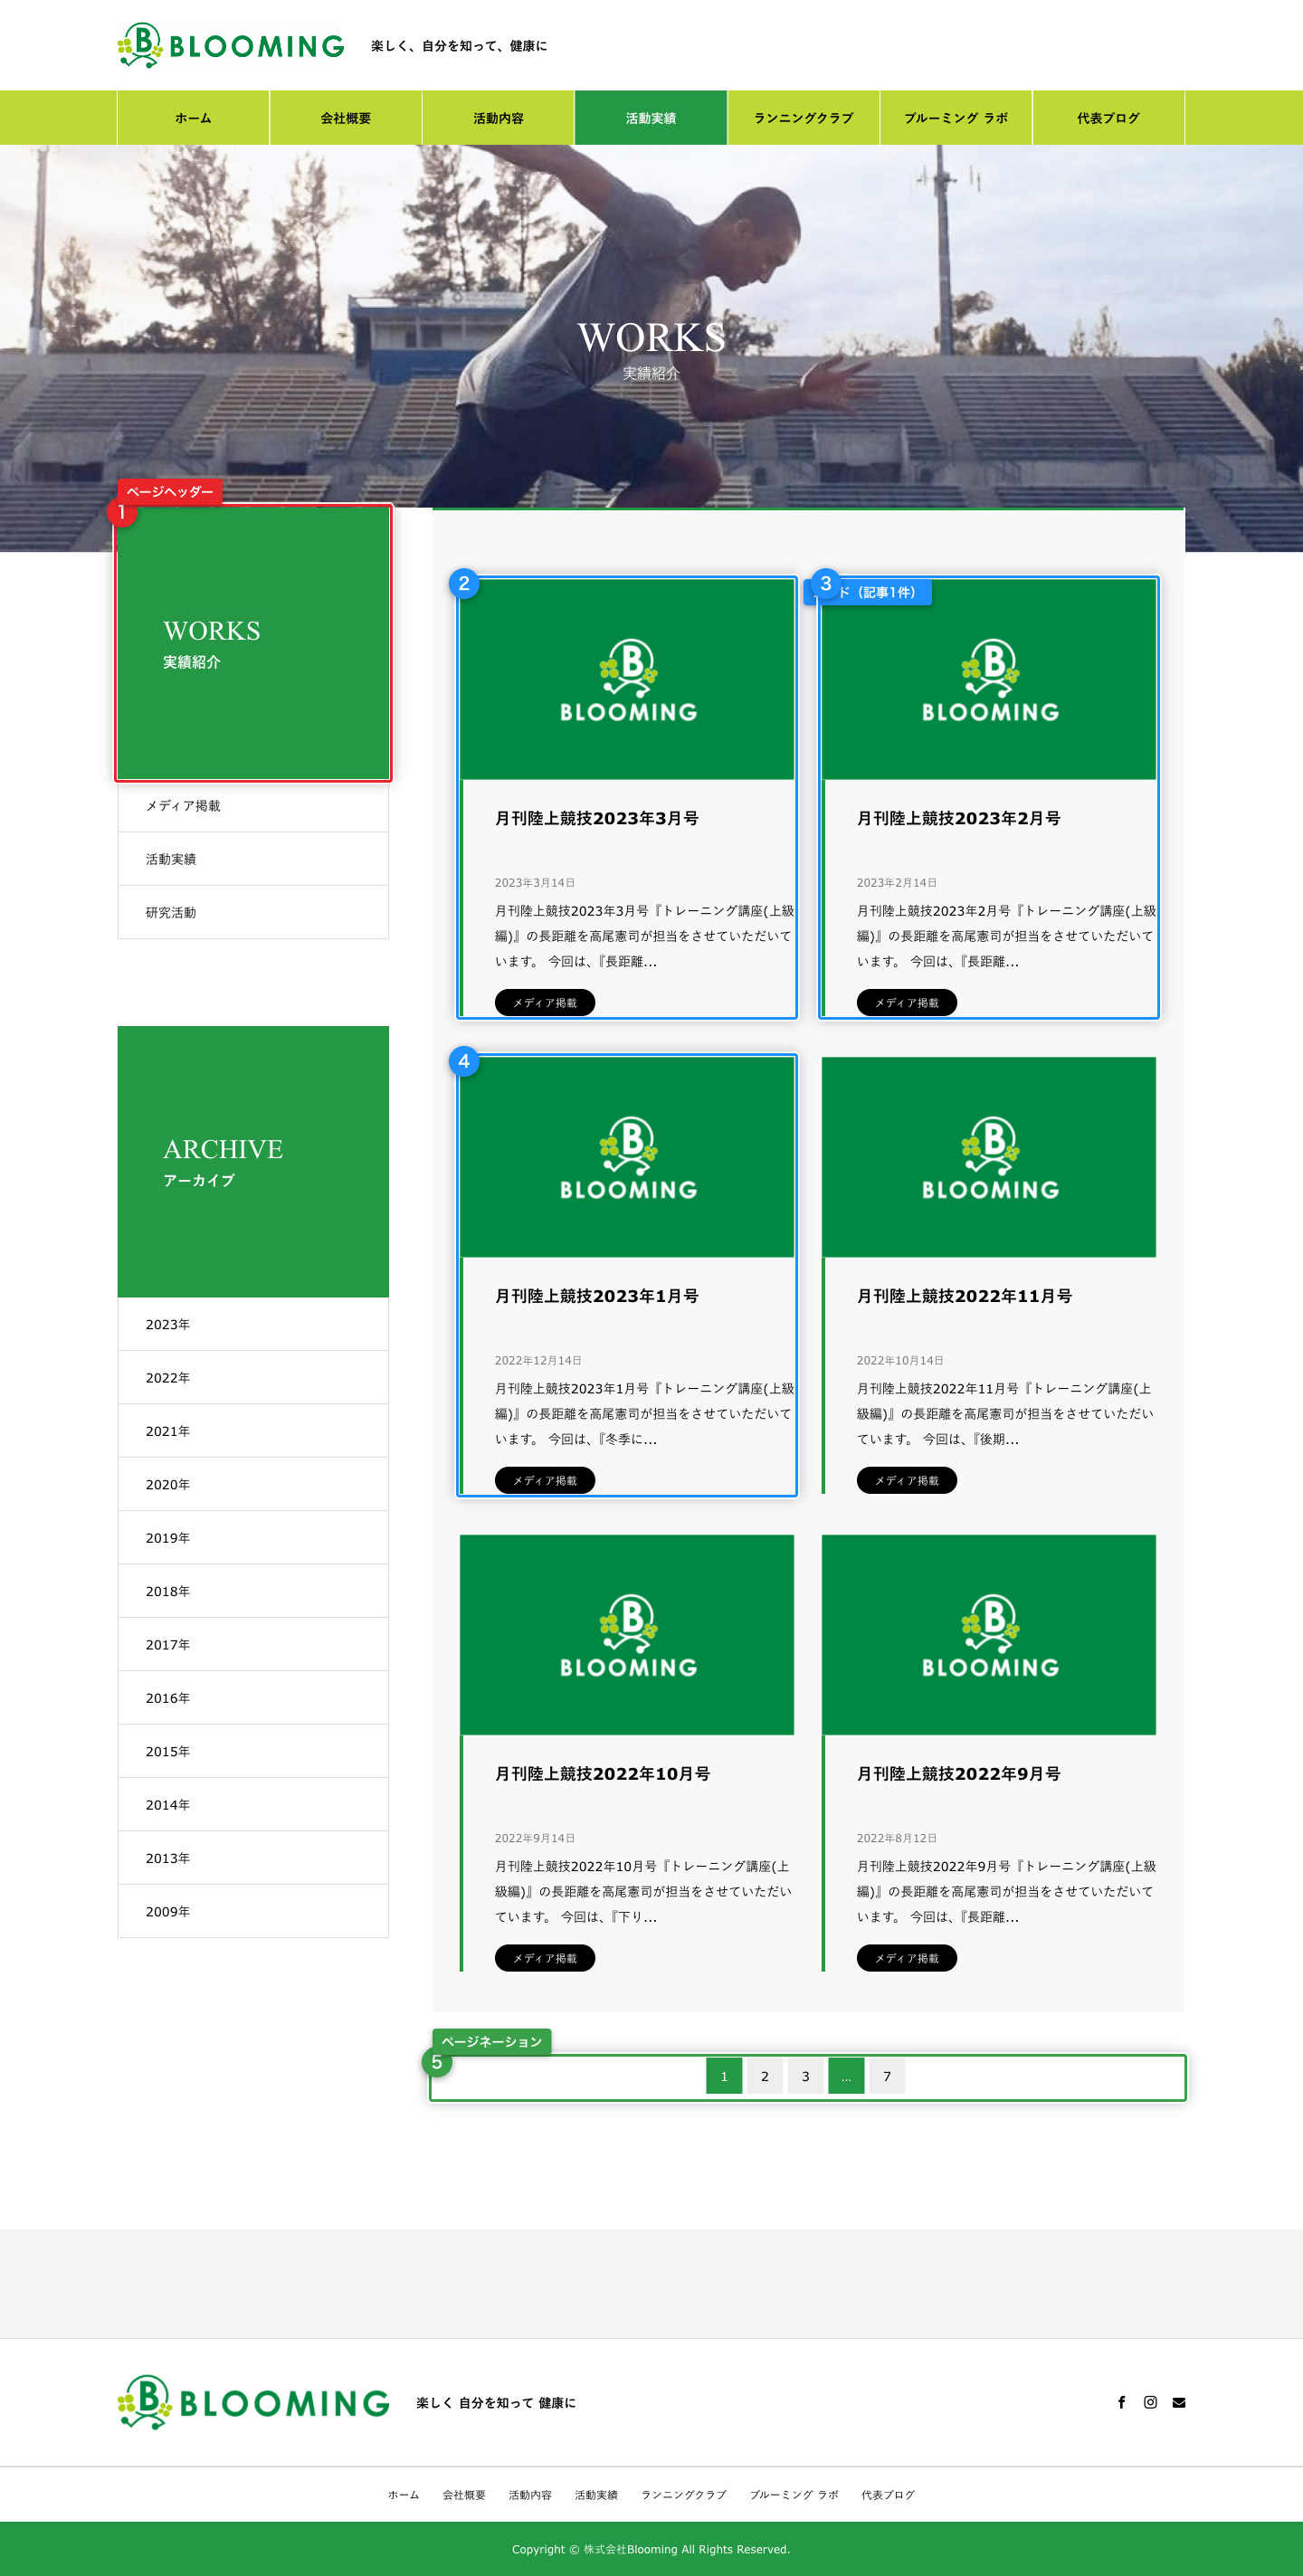Screen dimensions: 1303x2576
Task: Click the mail envelope icon in the footer
Action: tap(1179, 2402)
